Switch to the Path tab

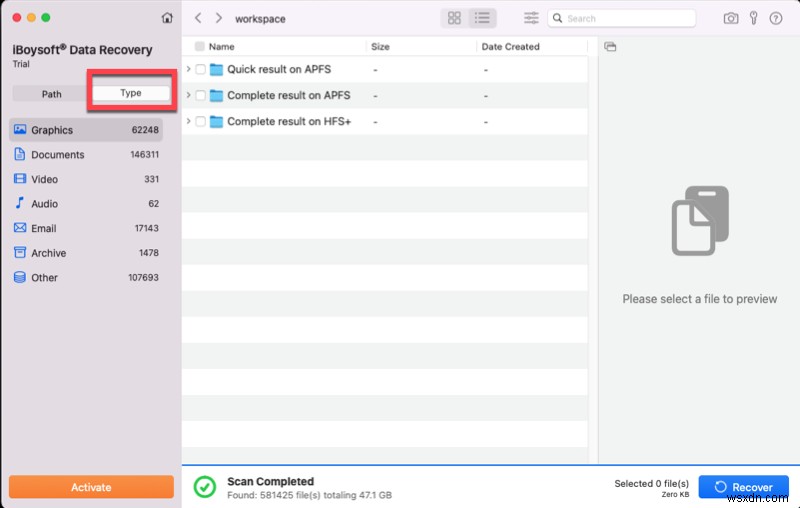pos(52,94)
